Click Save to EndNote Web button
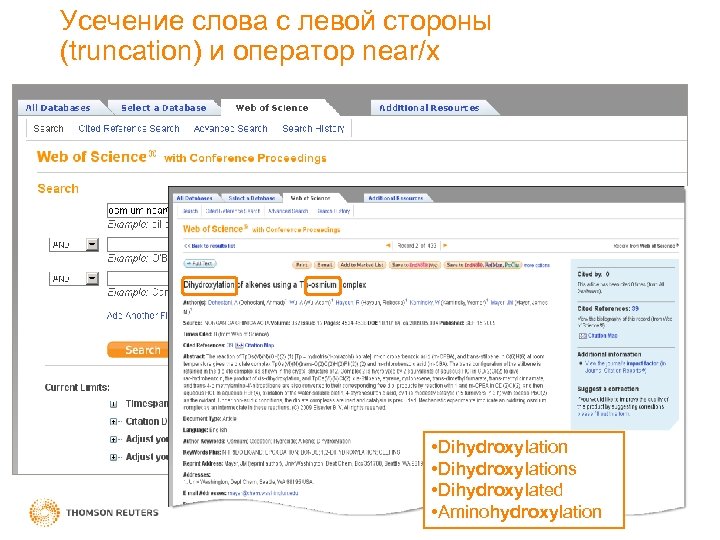 [415, 265]
